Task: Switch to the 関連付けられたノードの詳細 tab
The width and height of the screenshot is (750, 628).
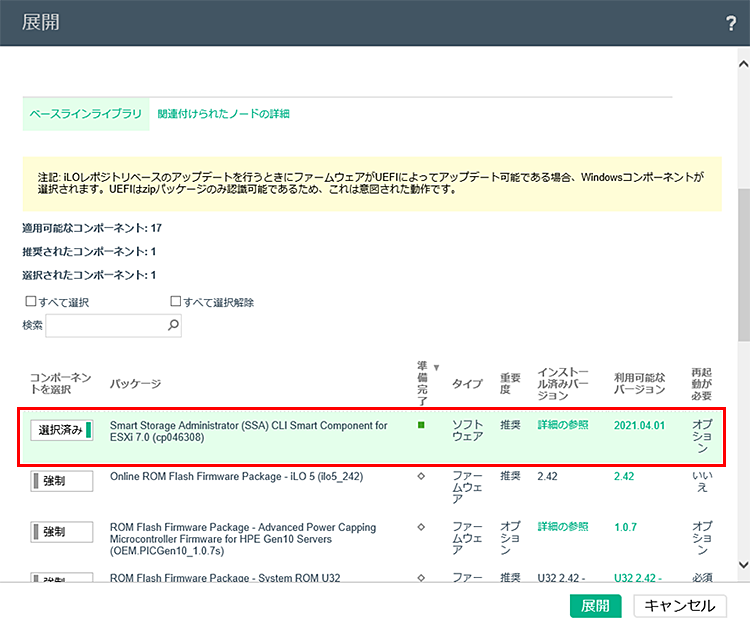Action: (223, 114)
